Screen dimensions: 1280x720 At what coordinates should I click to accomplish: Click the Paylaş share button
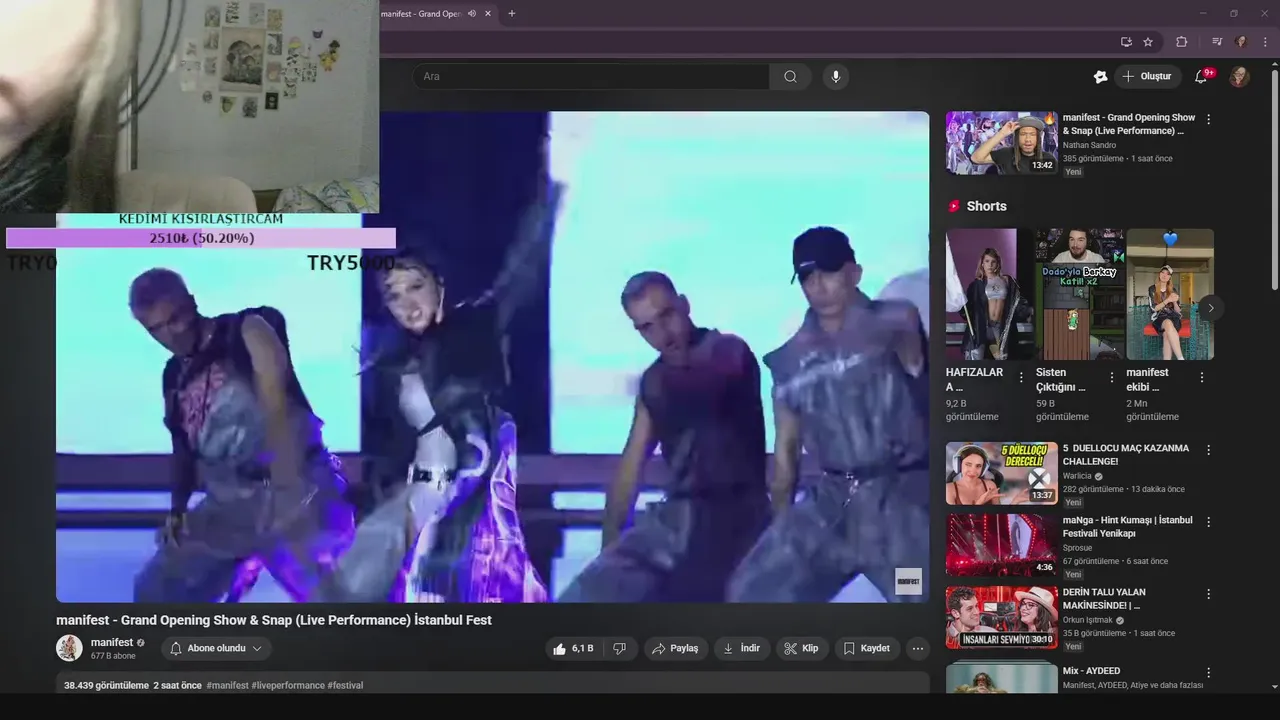click(675, 648)
